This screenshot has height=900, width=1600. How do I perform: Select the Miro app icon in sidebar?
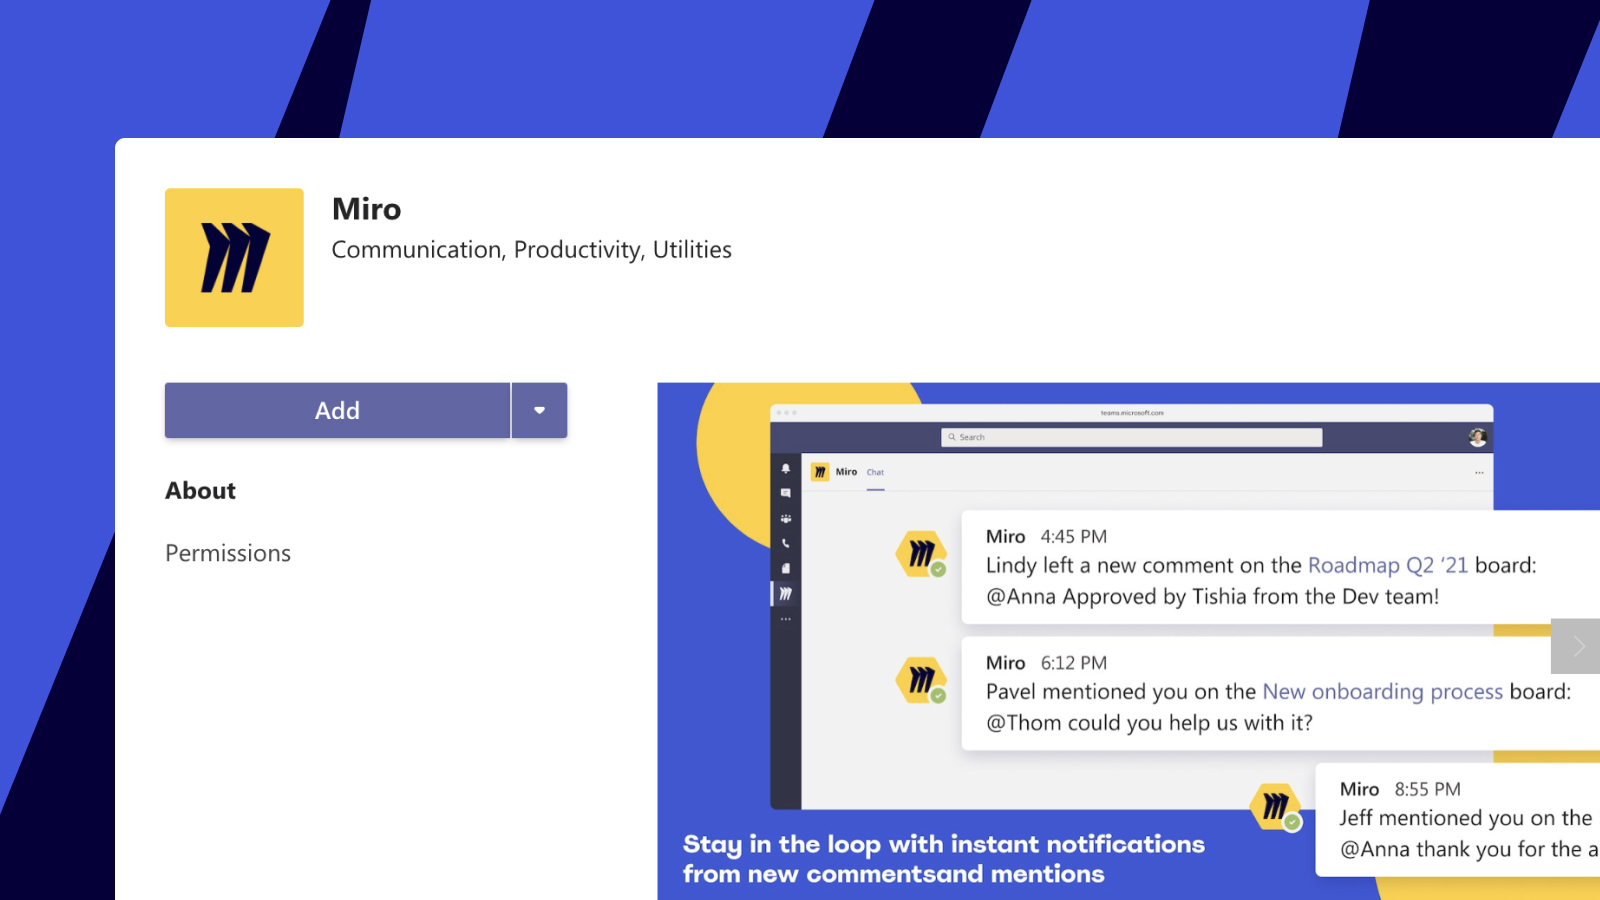click(786, 594)
